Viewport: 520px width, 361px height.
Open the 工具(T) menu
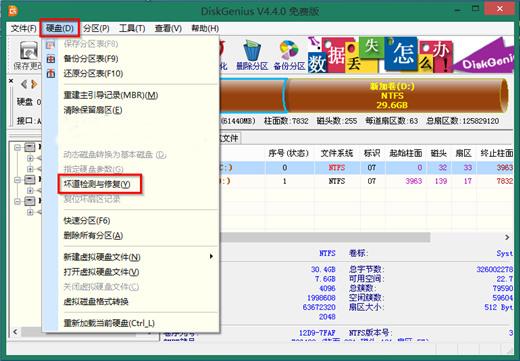132,28
